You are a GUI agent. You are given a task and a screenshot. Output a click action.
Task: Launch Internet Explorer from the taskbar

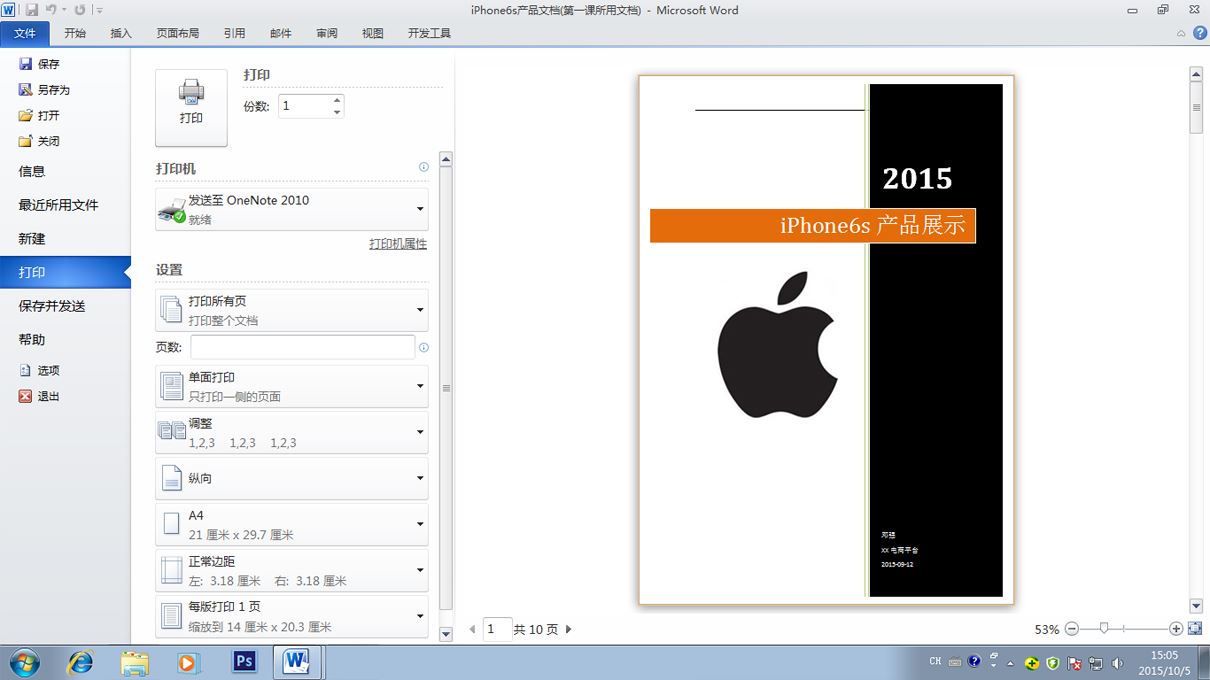click(x=80, y=662)
